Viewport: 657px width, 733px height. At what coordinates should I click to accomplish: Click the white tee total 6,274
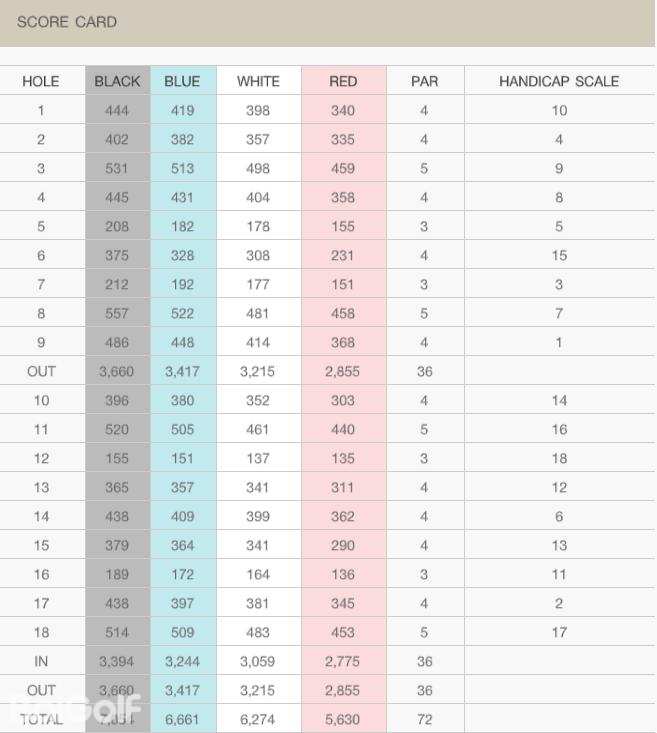258,720
